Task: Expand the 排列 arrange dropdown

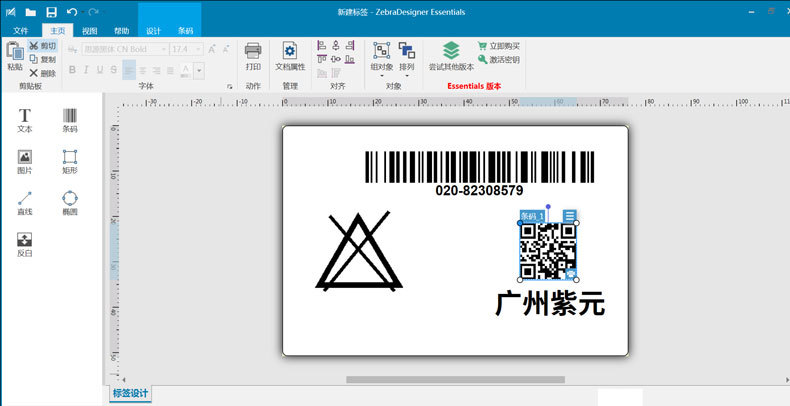Action: point(407,76)
